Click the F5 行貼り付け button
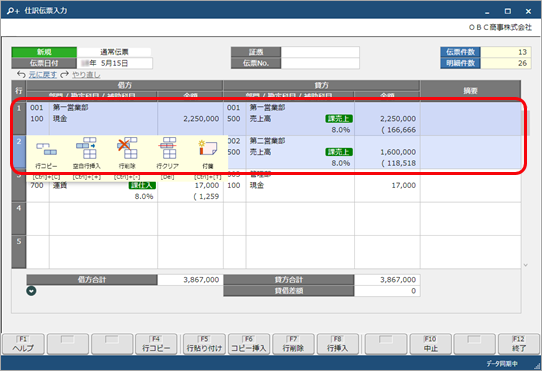Viewport: 542px width, 371px height. [x=204, y=344]
